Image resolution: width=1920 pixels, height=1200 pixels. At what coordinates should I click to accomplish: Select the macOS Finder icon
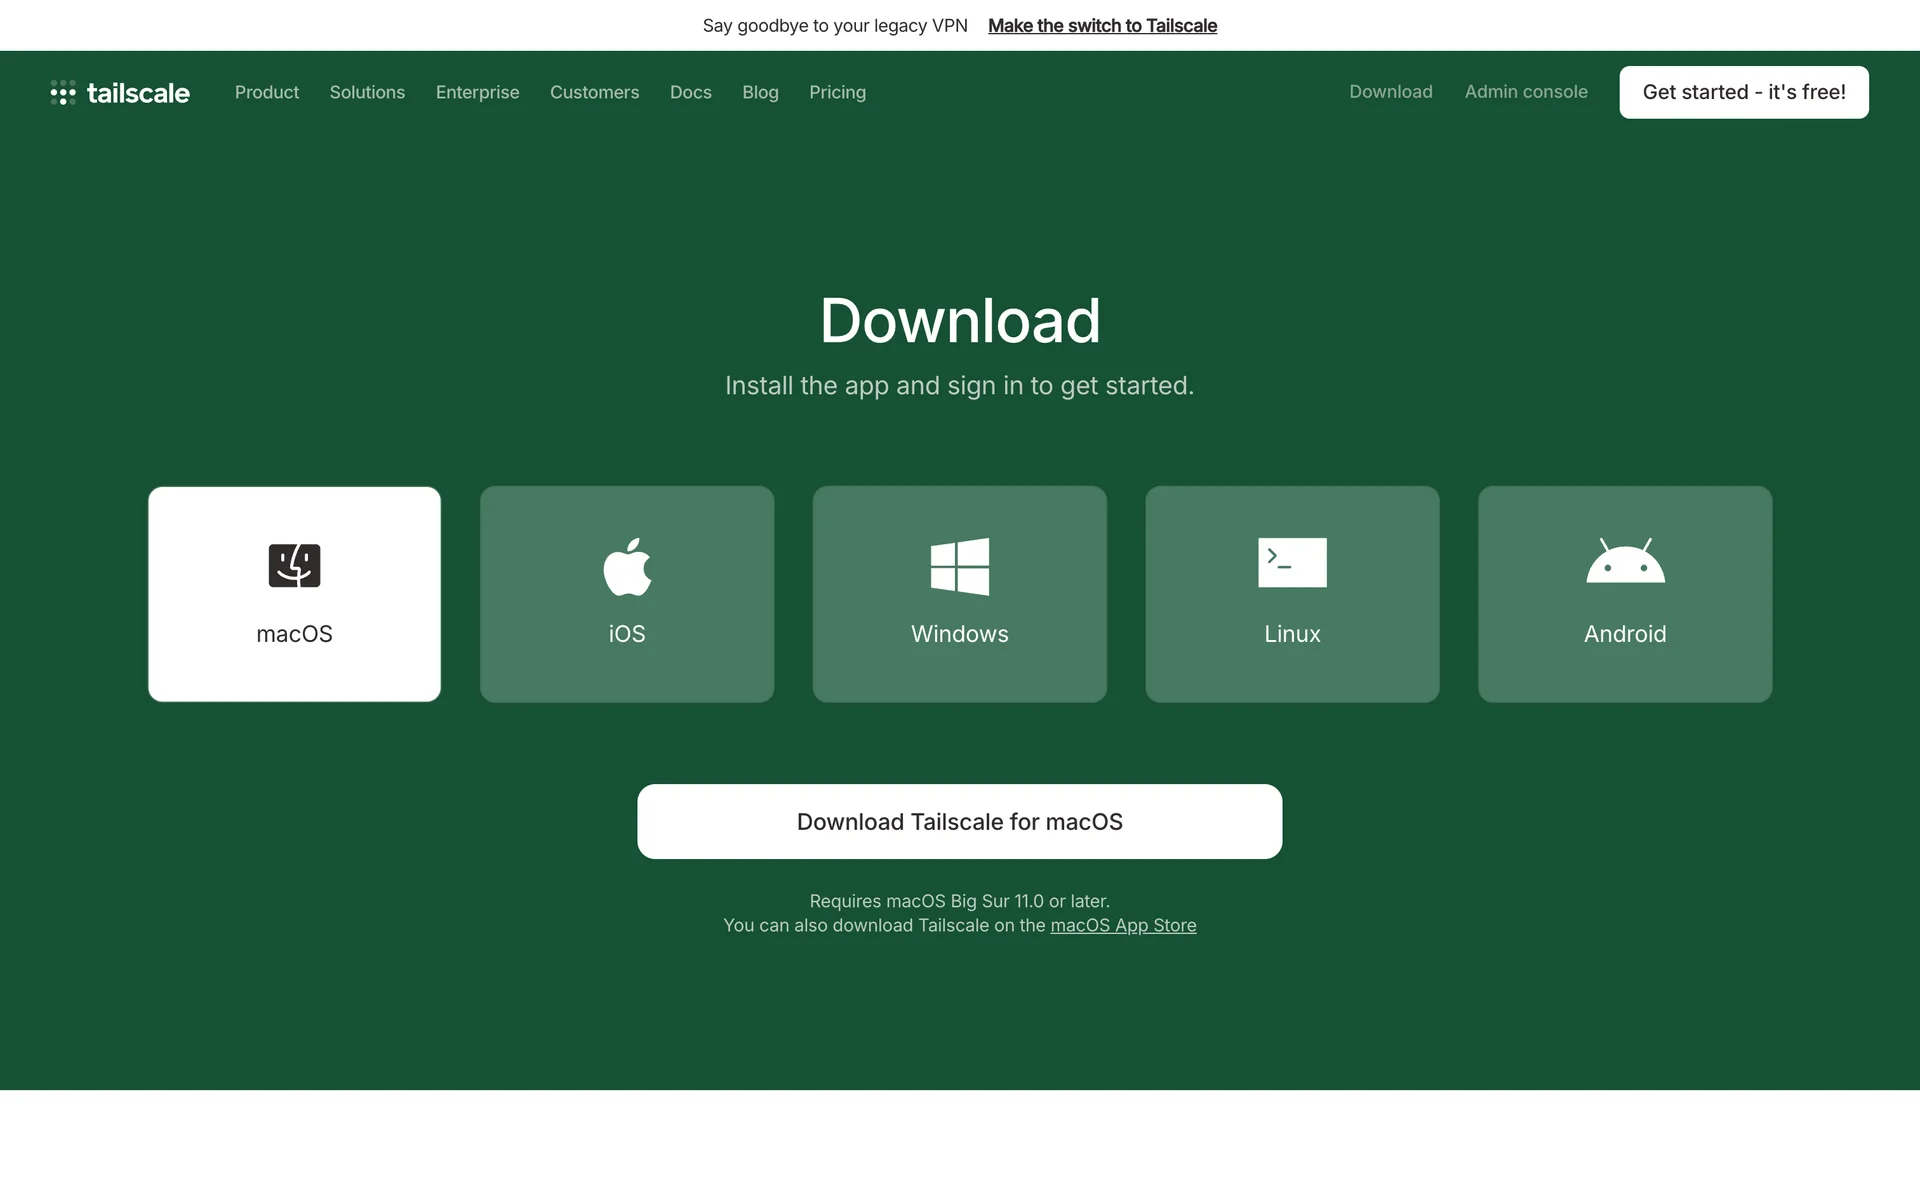click(294, 566)
